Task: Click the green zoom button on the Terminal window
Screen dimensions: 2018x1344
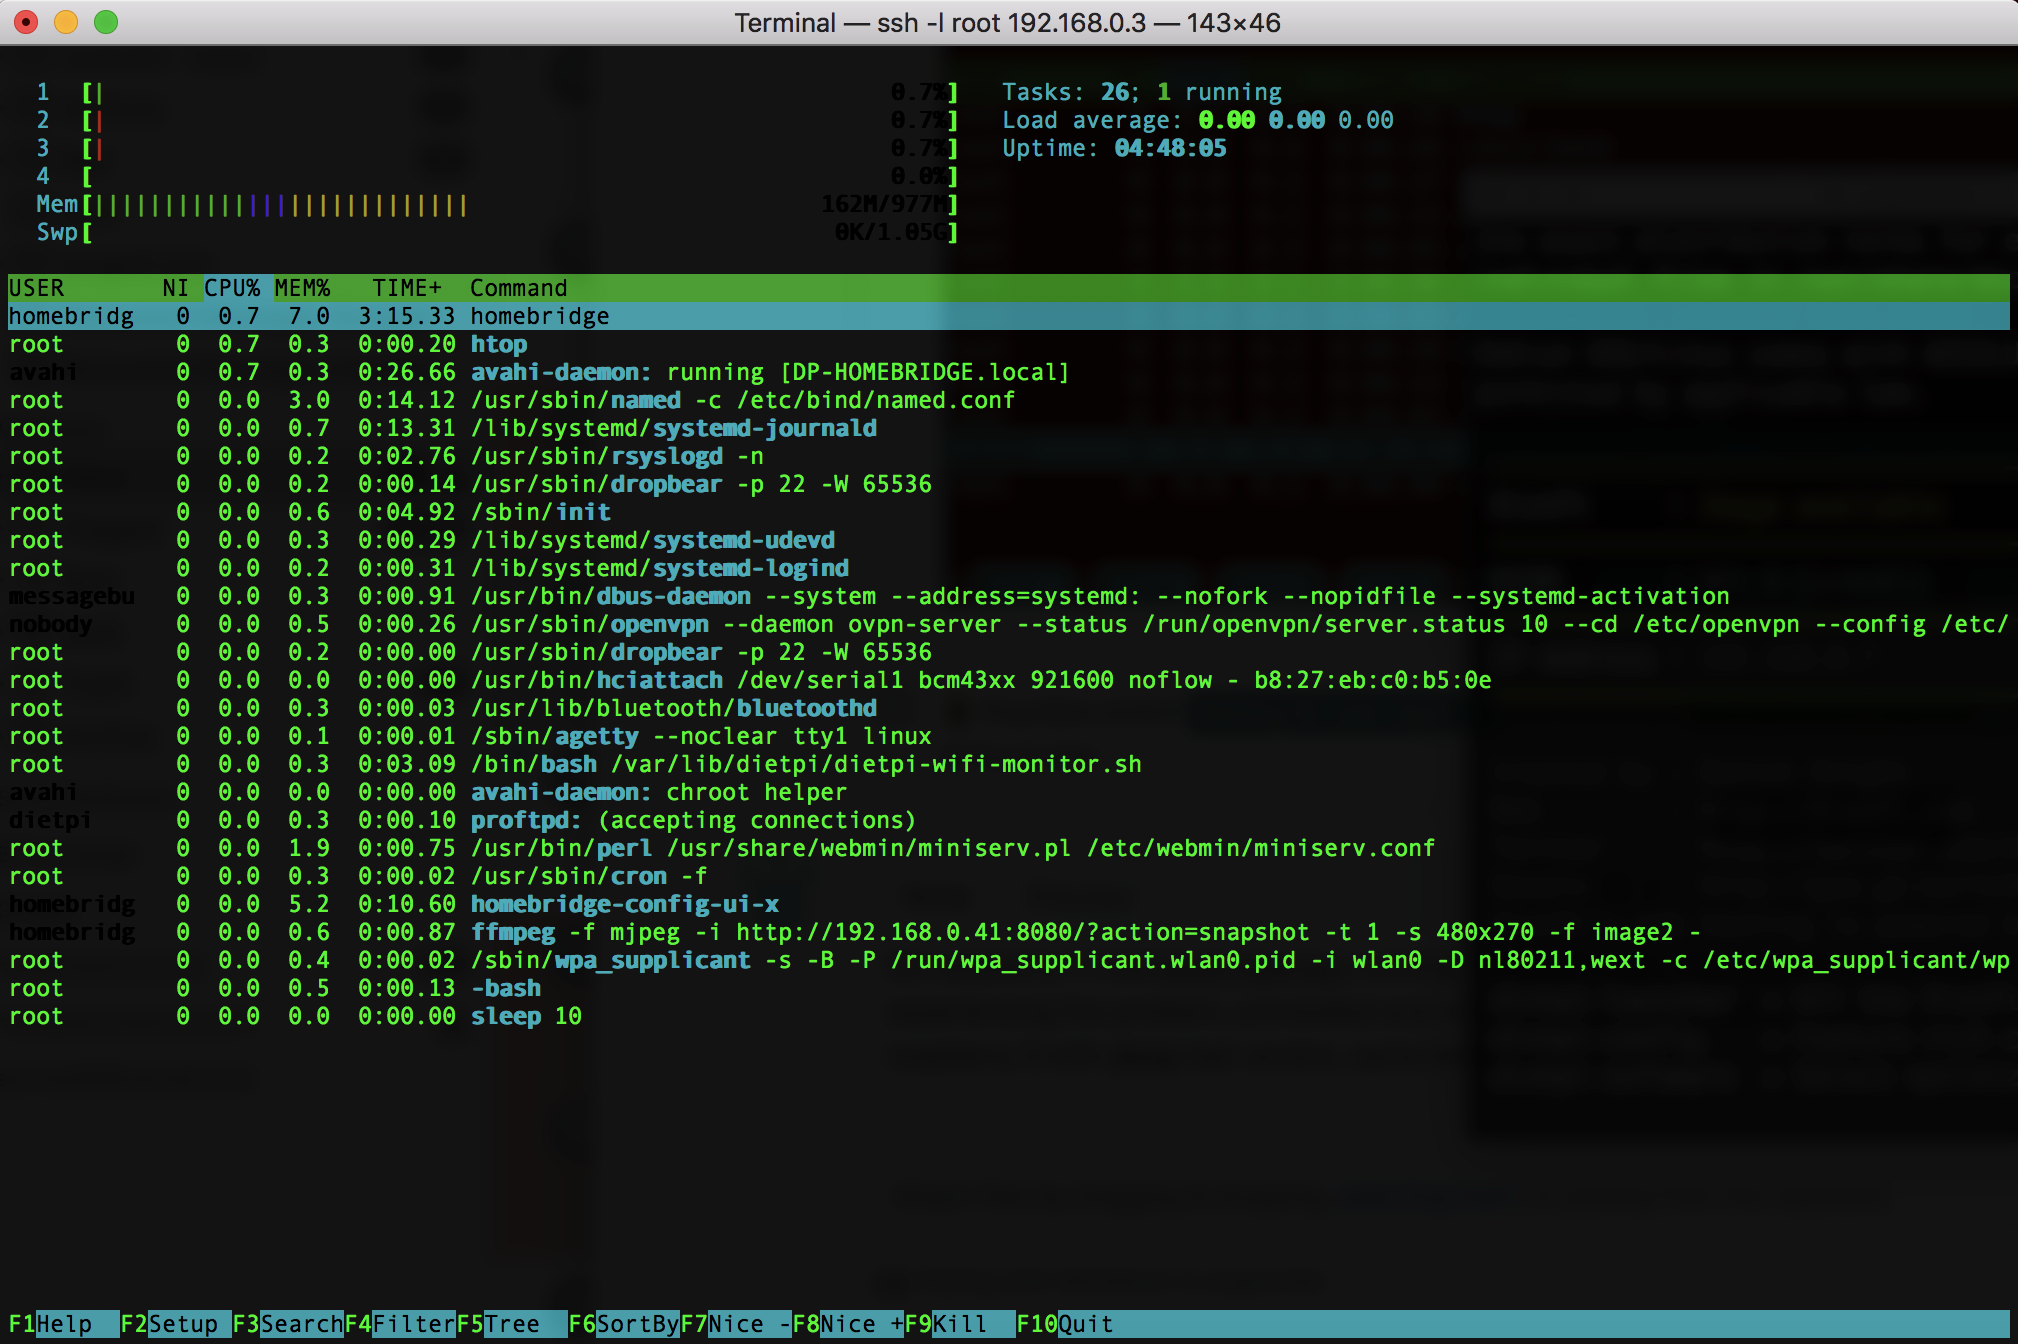Action: (x=104, y=21)
